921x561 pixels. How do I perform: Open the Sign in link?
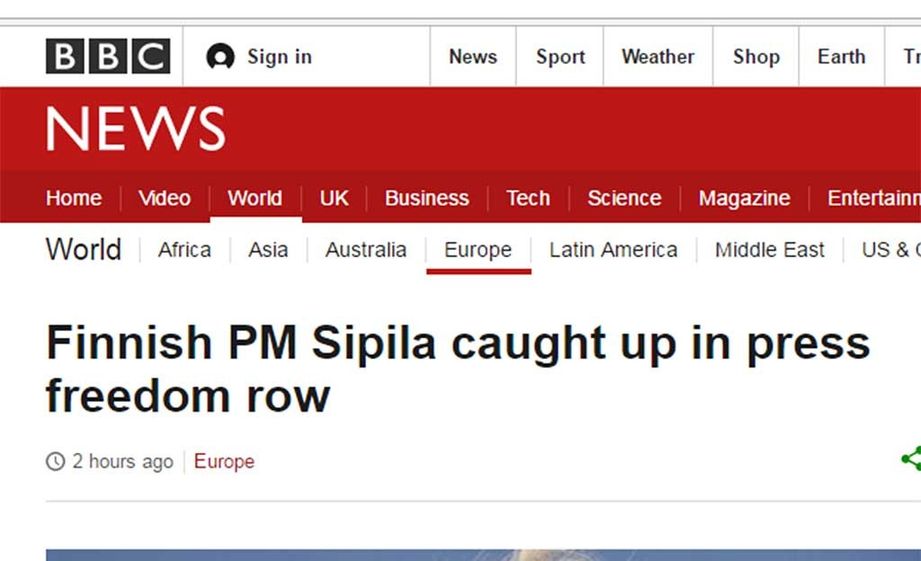(x=279, y=57)
